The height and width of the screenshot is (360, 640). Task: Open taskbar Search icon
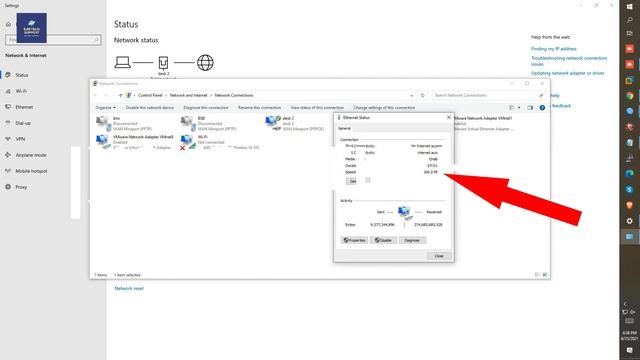629,20
